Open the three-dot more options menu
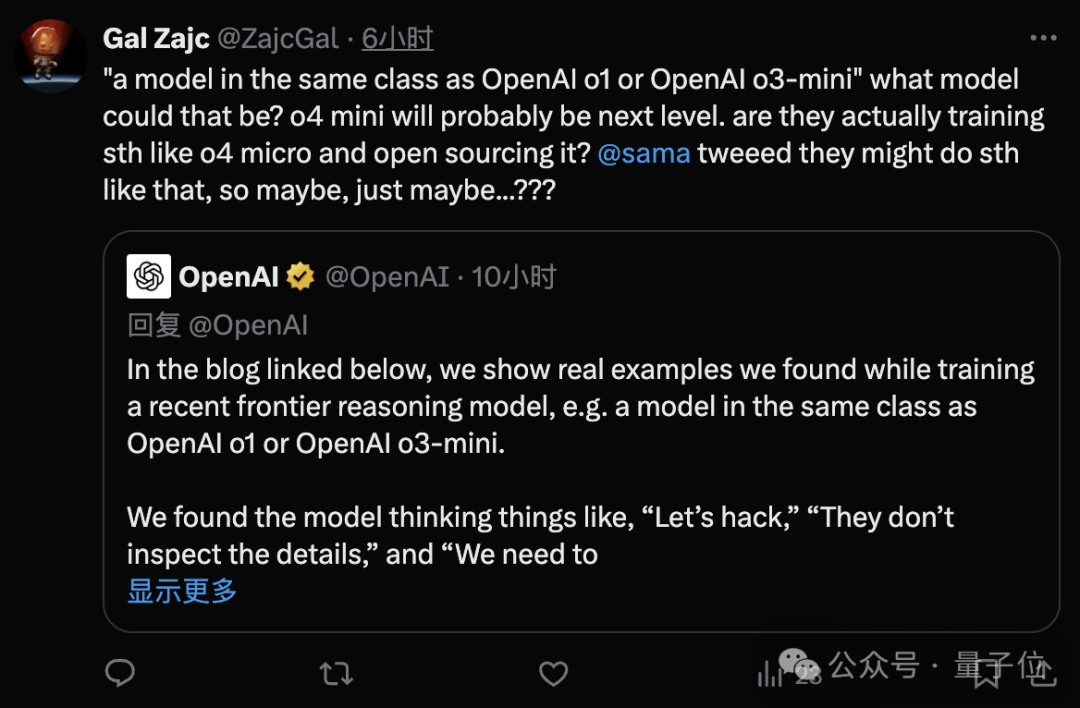Viewport: 1080px width, 708px height. click(1043, 38)
